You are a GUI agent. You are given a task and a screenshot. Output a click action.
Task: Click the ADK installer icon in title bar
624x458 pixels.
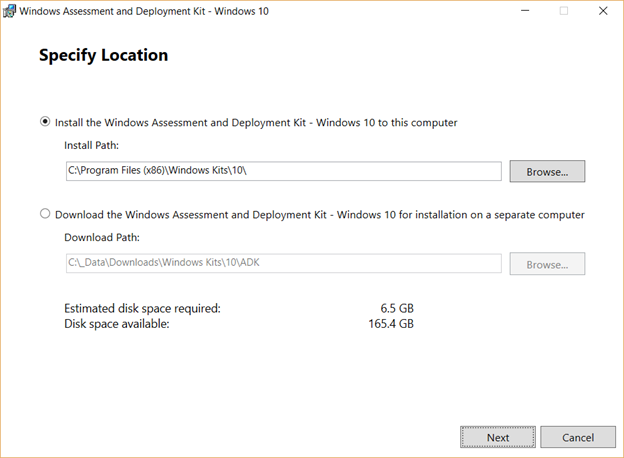coord(9,11)
